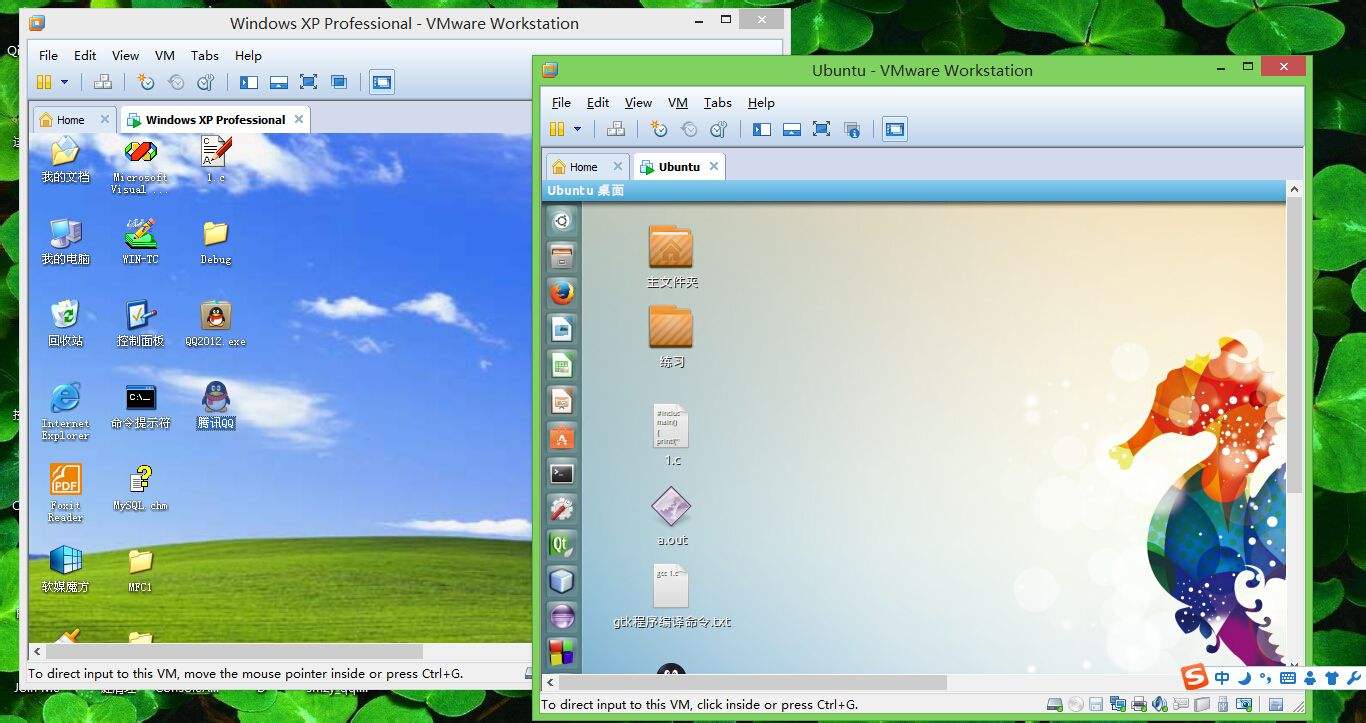Image resolution: width=1366 pixels, height=723 pixels.
Task: Open the File menu in the Ubuntu window
Action: click(561, 102)
